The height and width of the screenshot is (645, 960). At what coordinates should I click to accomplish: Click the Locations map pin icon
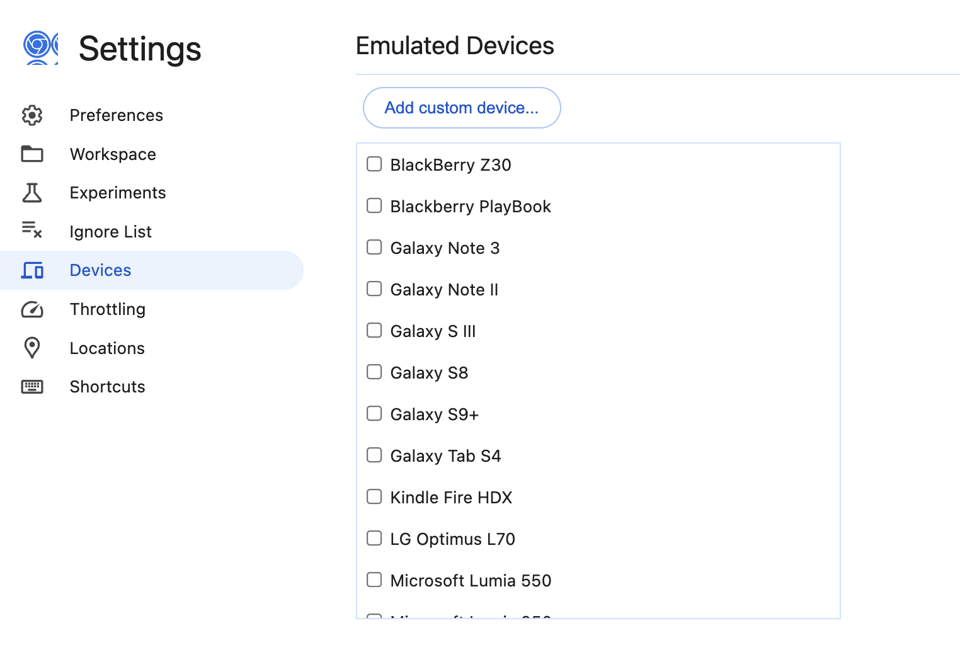[32, 347]
